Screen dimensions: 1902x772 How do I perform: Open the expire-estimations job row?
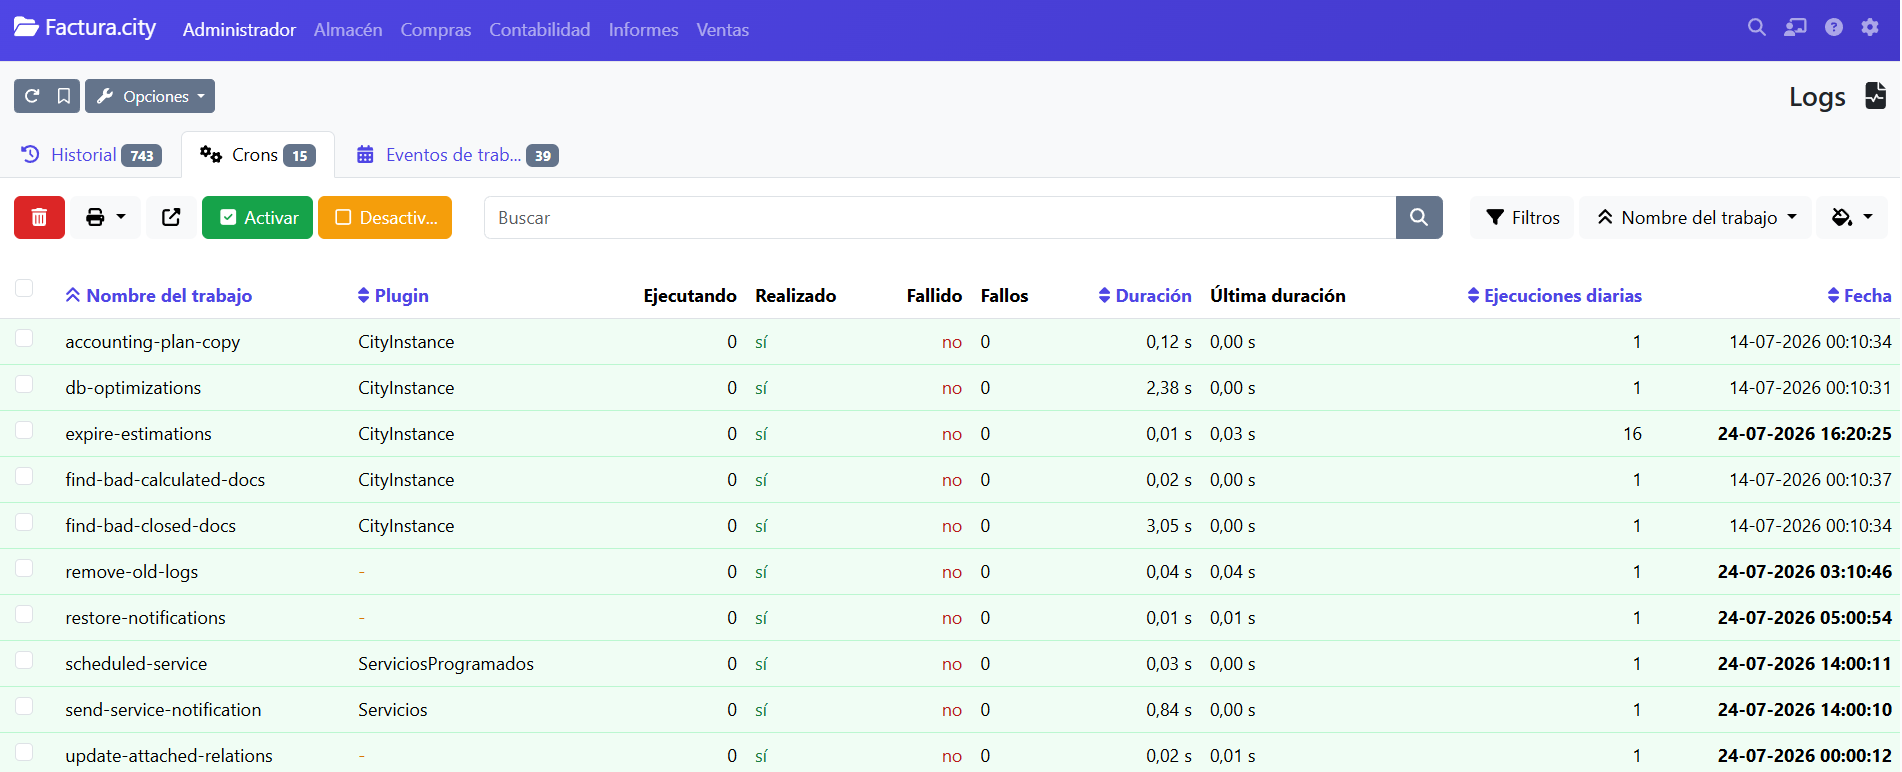pyautogui.click(x=950, y=434)
